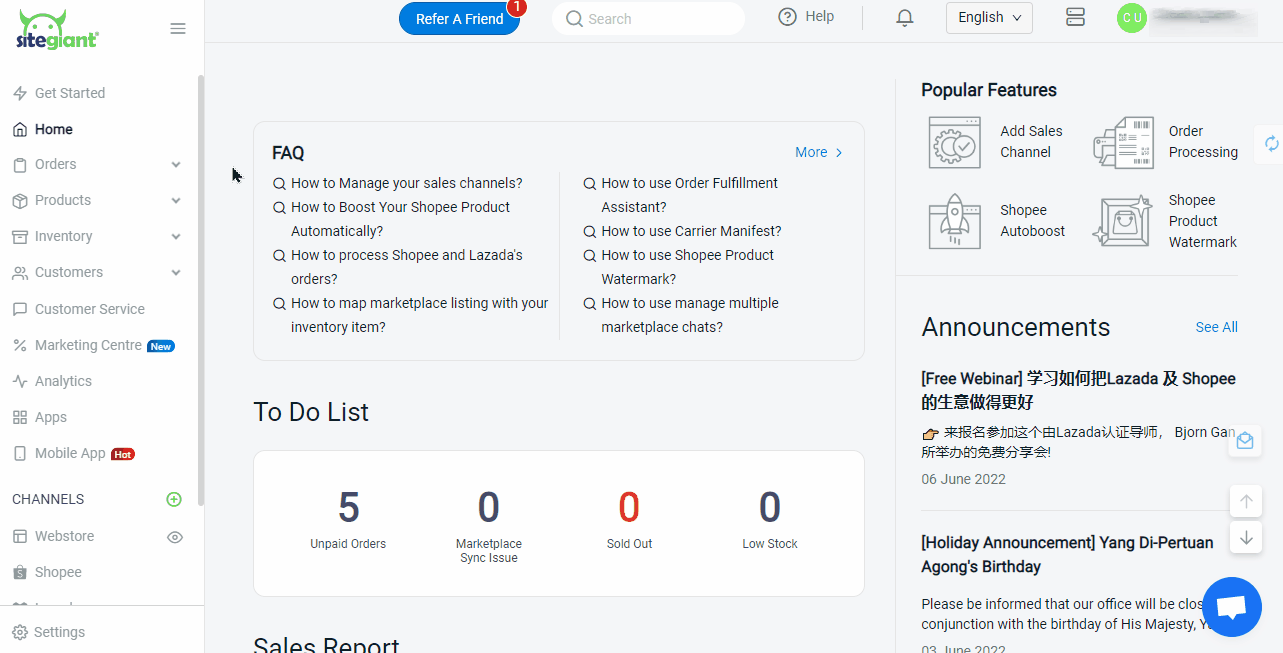Expand the Products menu chevron
This screenshot has width=1283, height=653.
[x=176, y=201]
